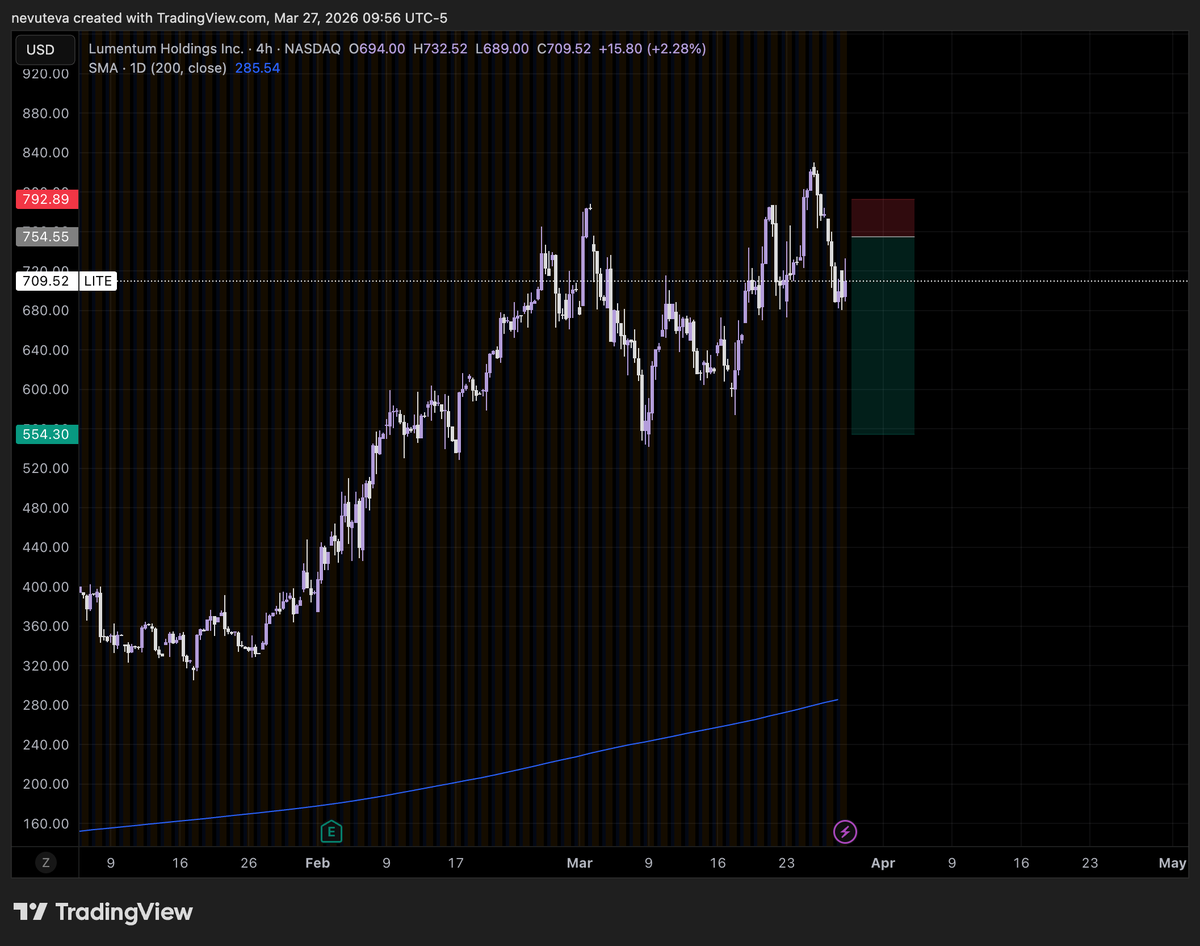
Task: Click the green E earnings marker
Action: (x=331, y=831)
